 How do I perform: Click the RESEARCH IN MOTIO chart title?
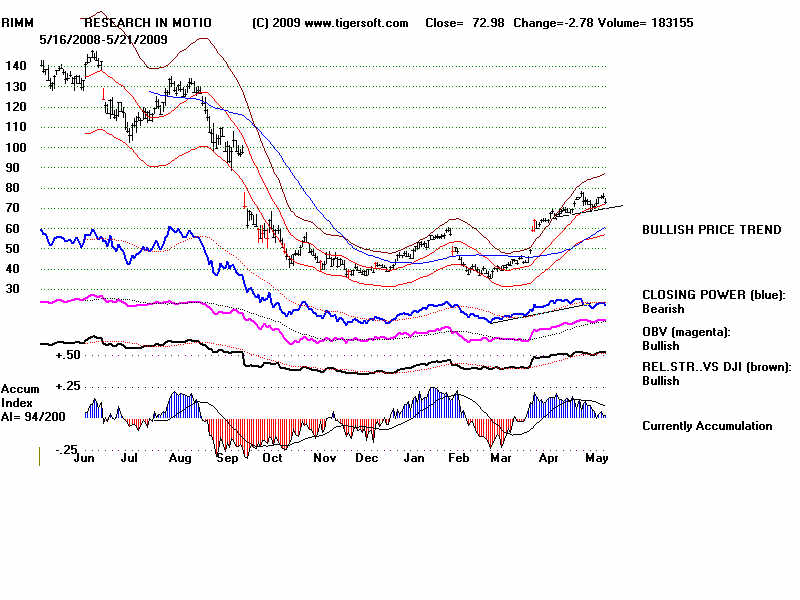click(144, 22)
